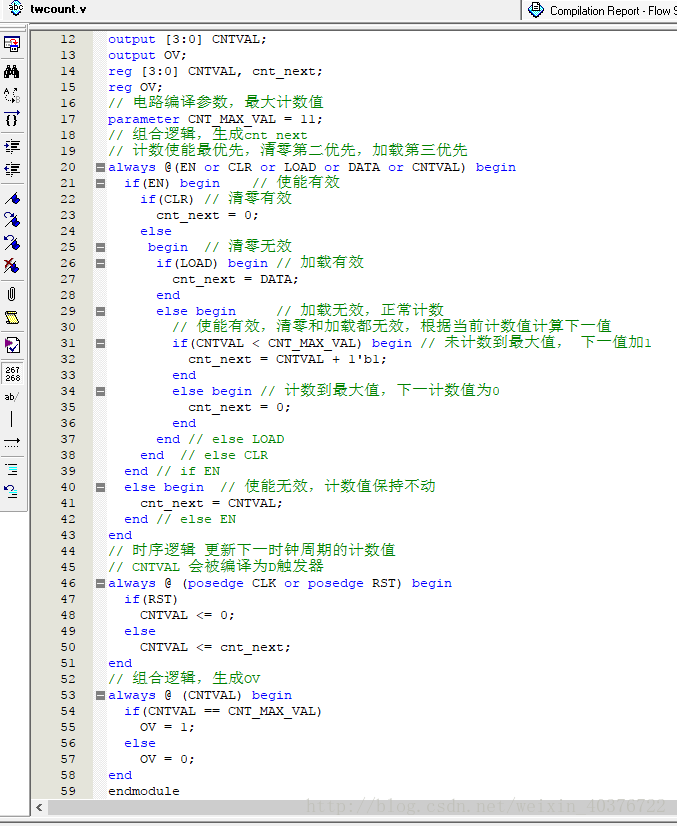Collapse the always block on line 20

[x=100, y=168]
